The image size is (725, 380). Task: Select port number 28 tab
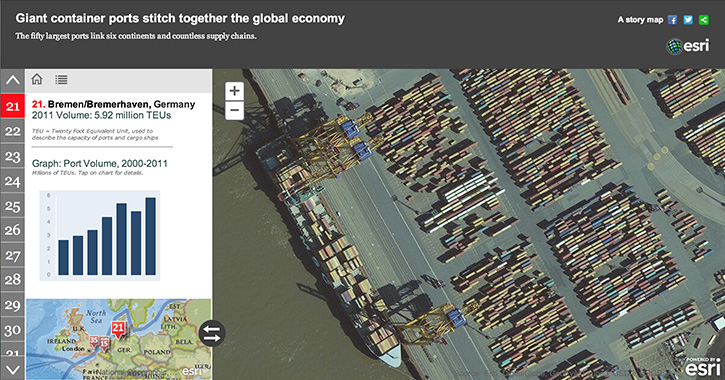[x=12, y=280]
